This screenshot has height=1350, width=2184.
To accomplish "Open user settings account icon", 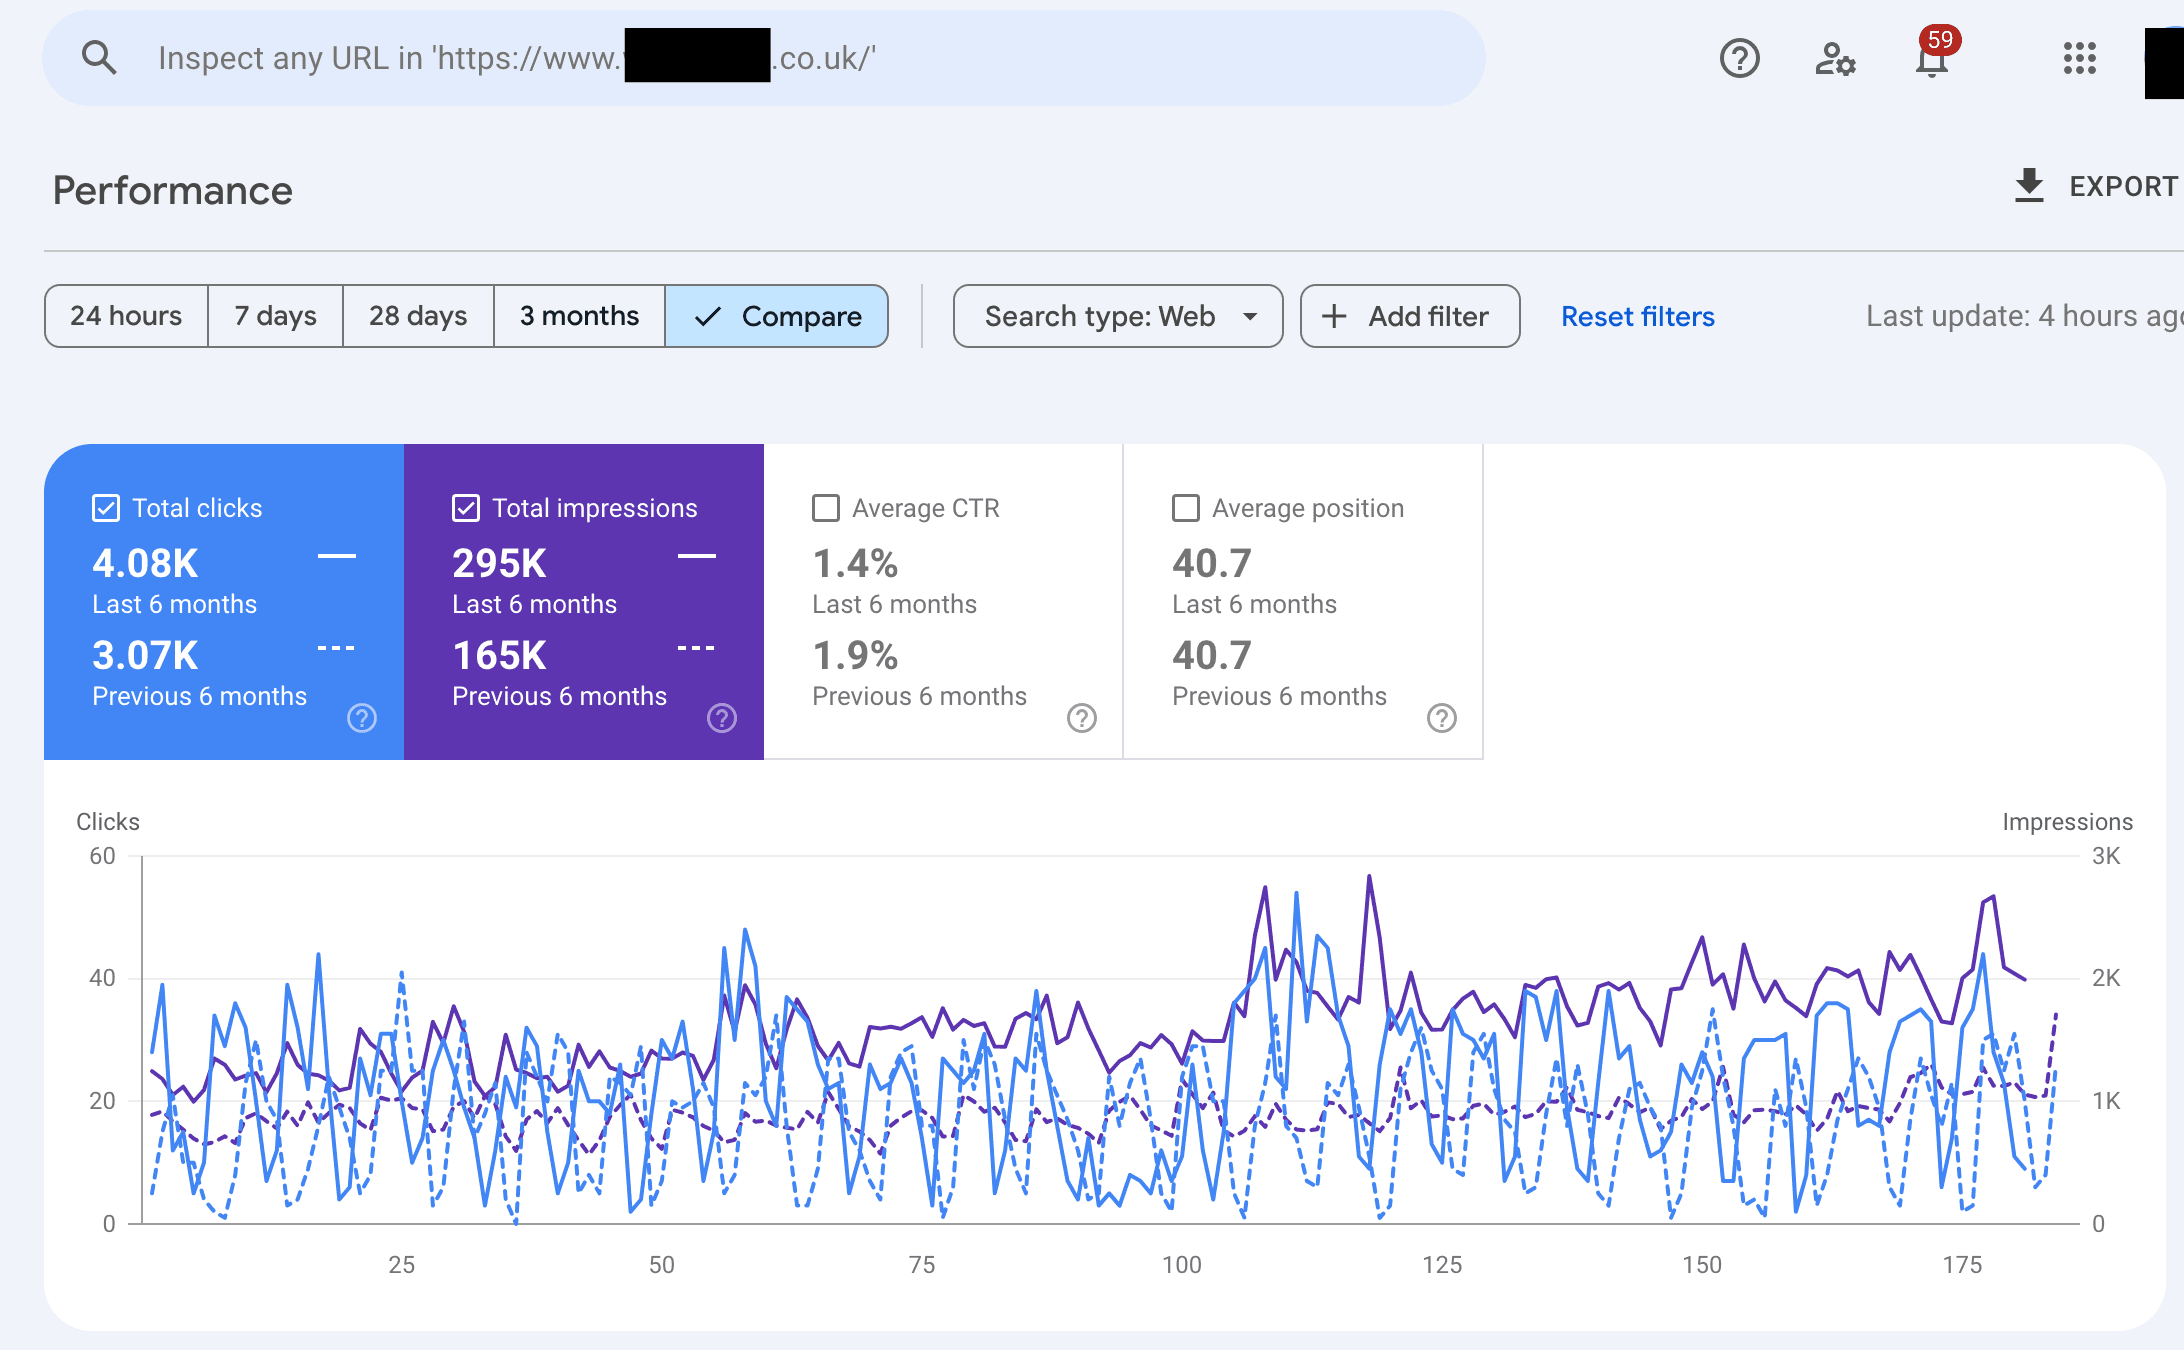I will coord(1835,58).
